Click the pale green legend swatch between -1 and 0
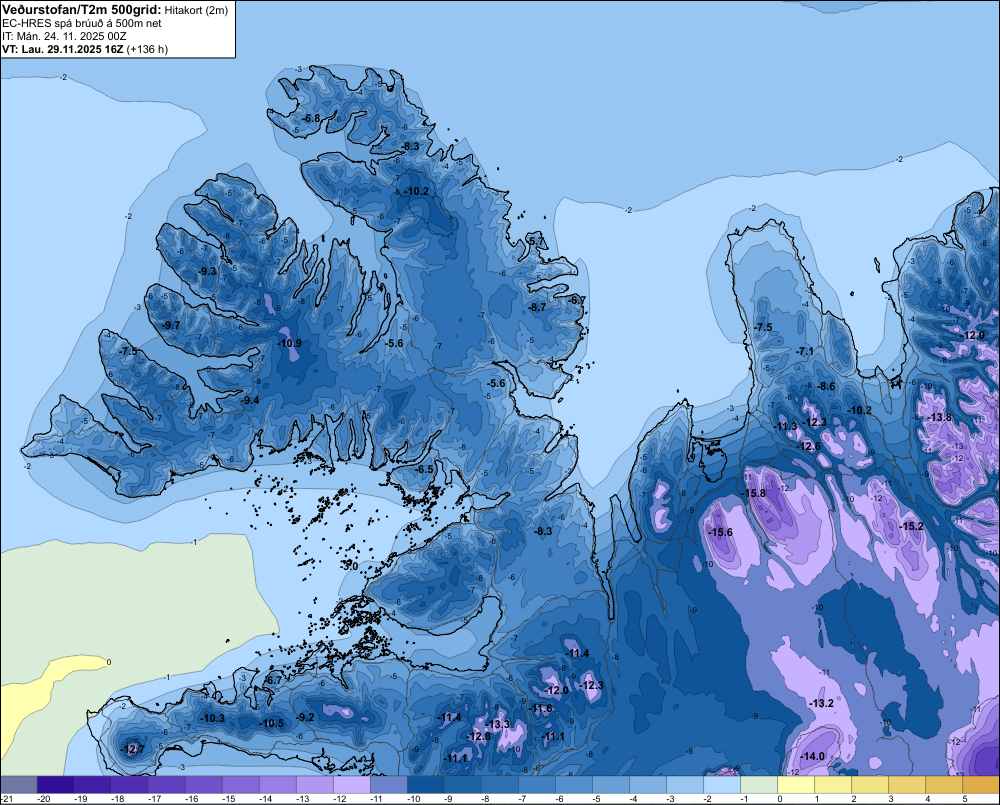 tap(759, 784)
